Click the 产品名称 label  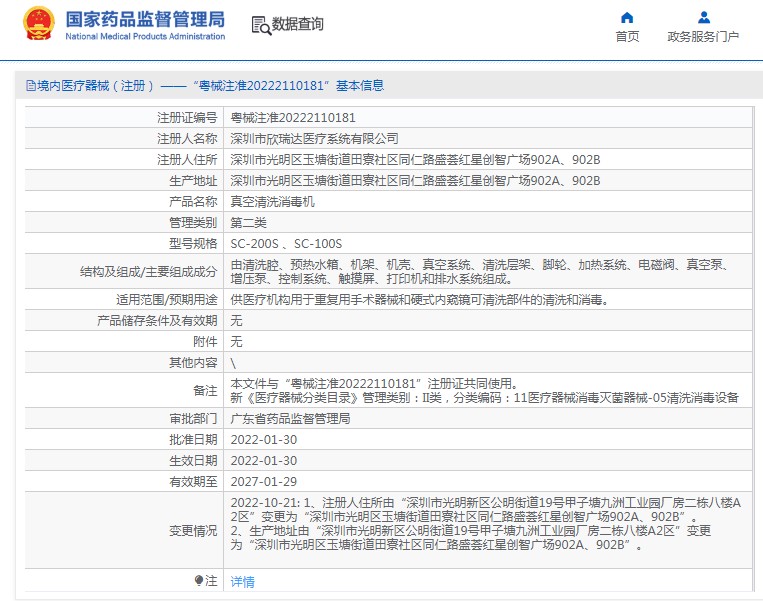pyautogui.click(x=193, y=201)
